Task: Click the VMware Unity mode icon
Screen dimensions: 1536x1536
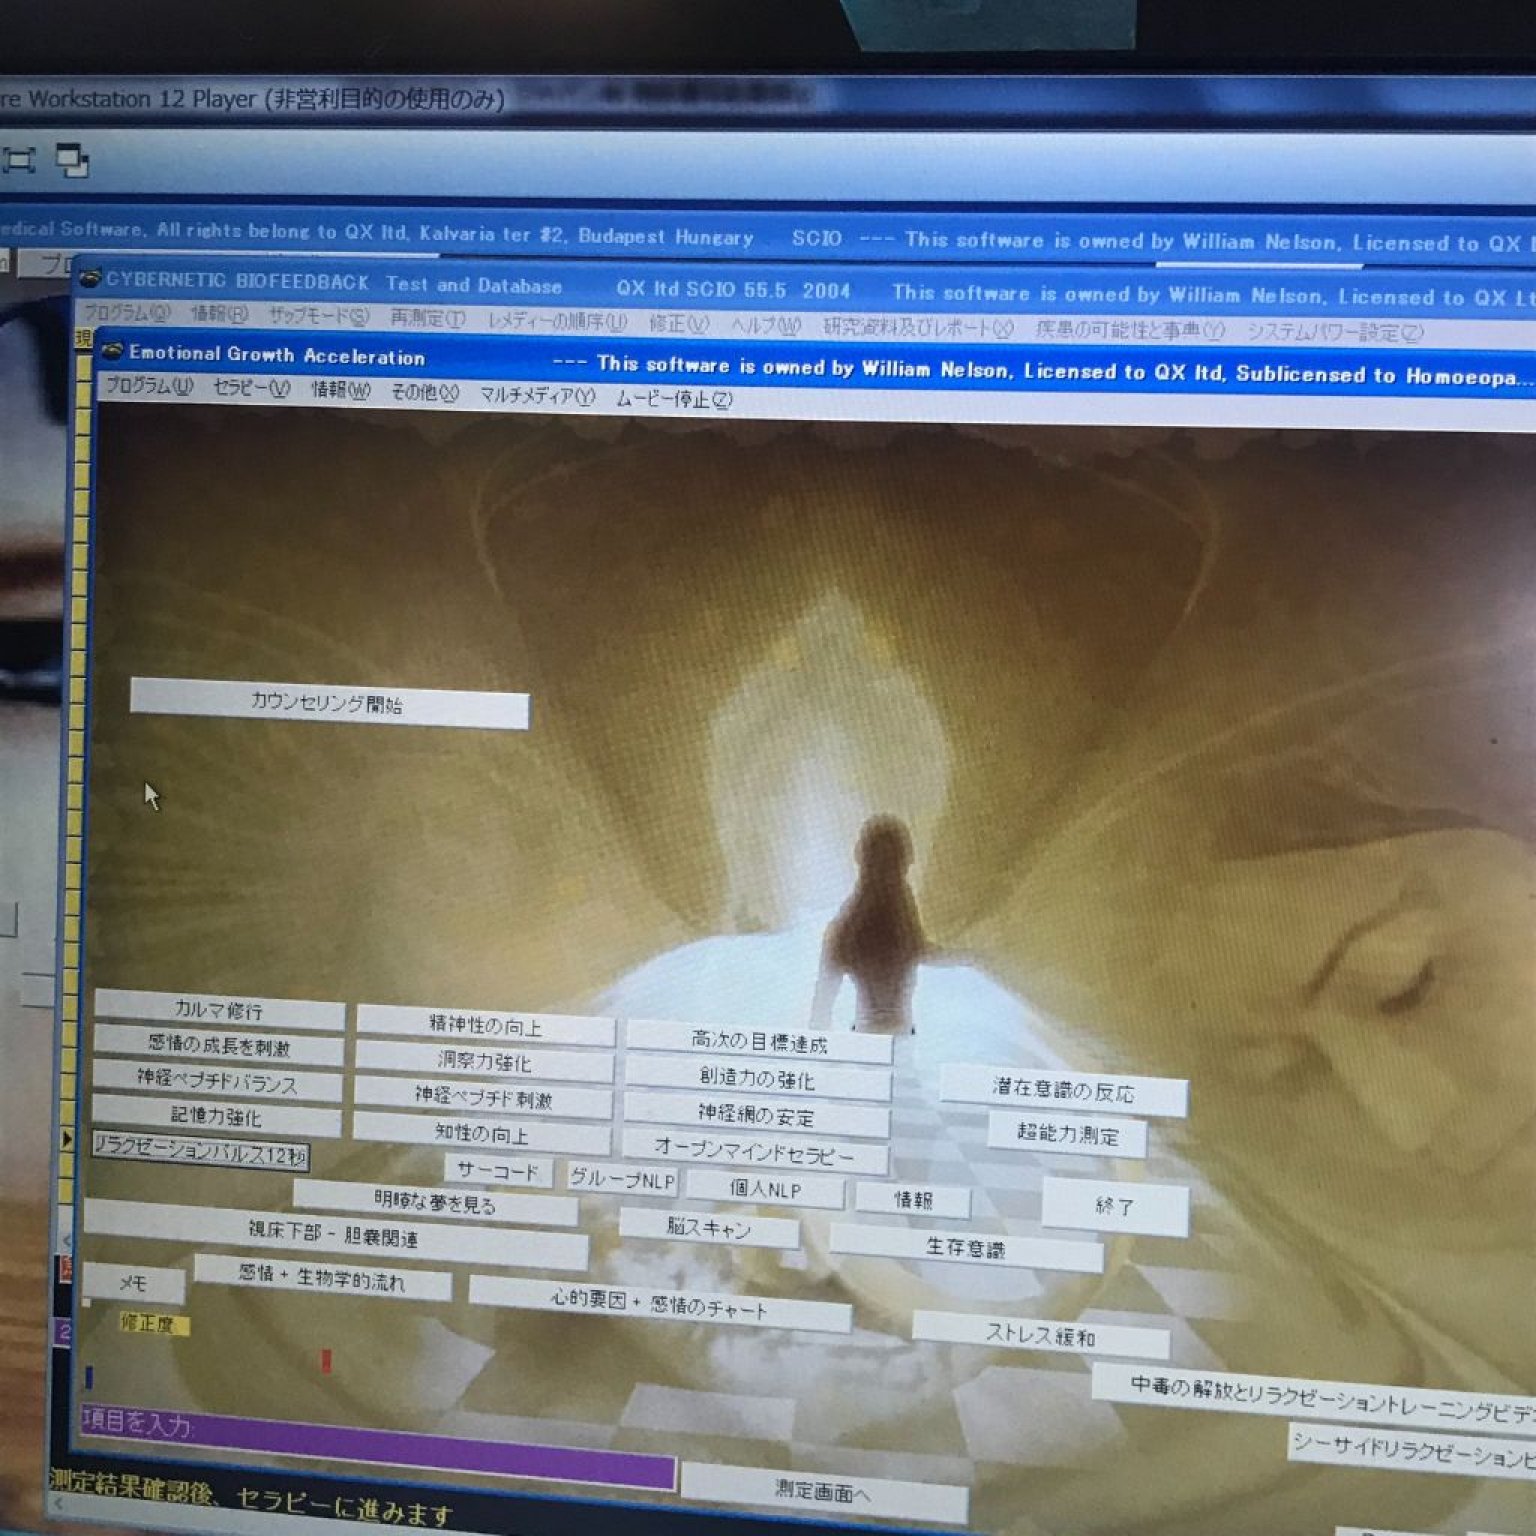Action: pos(72,160)
